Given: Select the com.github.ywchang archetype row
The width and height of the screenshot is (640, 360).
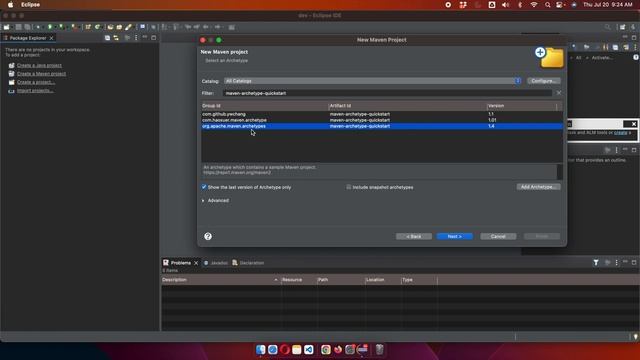Looking at the screenshot, I should coord(382,114).
